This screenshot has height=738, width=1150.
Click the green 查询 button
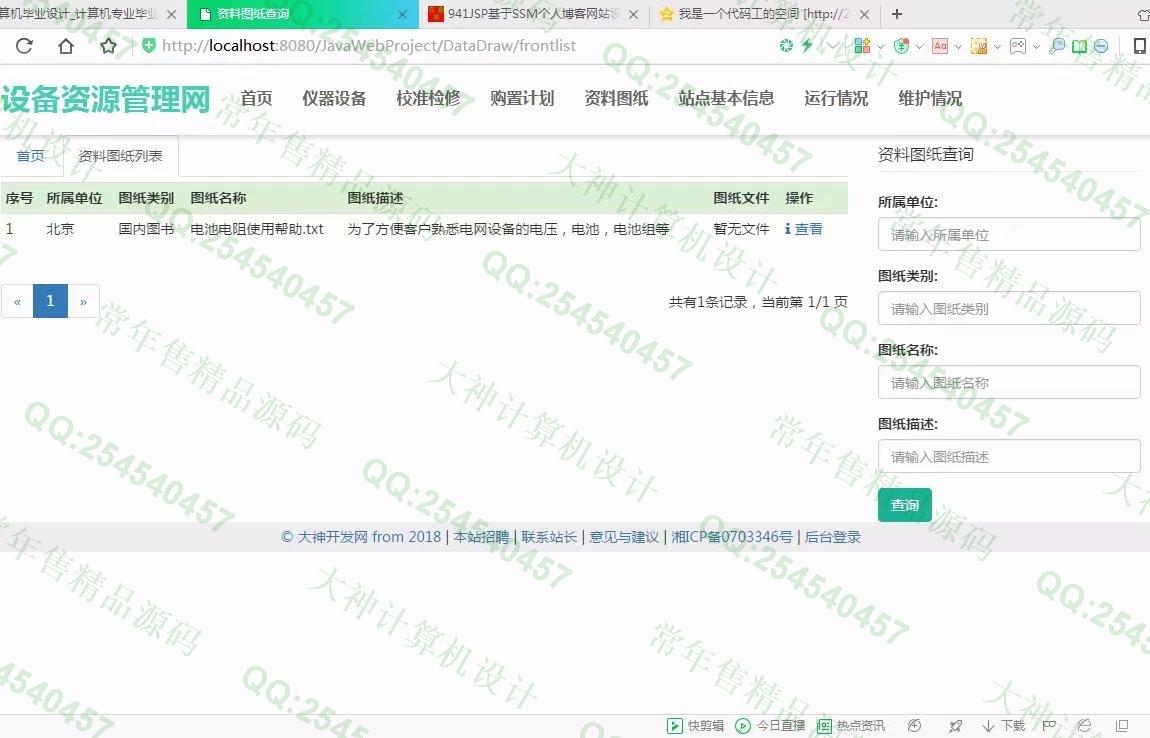tap(904, 505)
